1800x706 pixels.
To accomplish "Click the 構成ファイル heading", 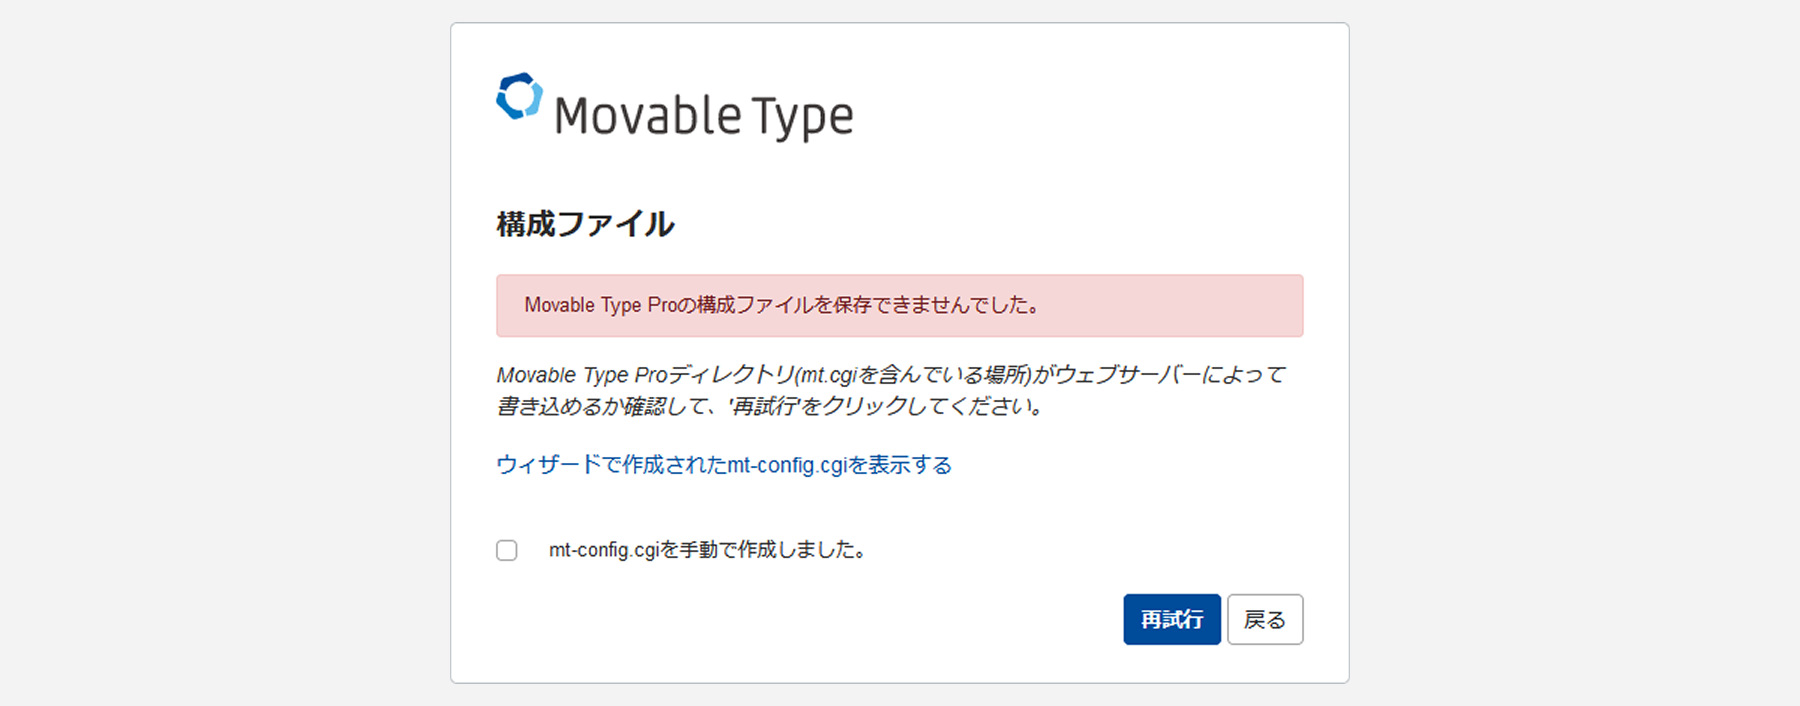I will (x=585, y=224).
